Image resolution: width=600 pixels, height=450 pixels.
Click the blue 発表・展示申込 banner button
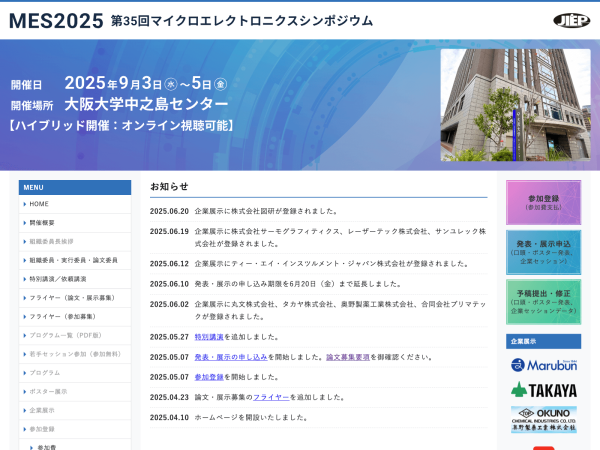pyautogui.click(x=543, y=252)
